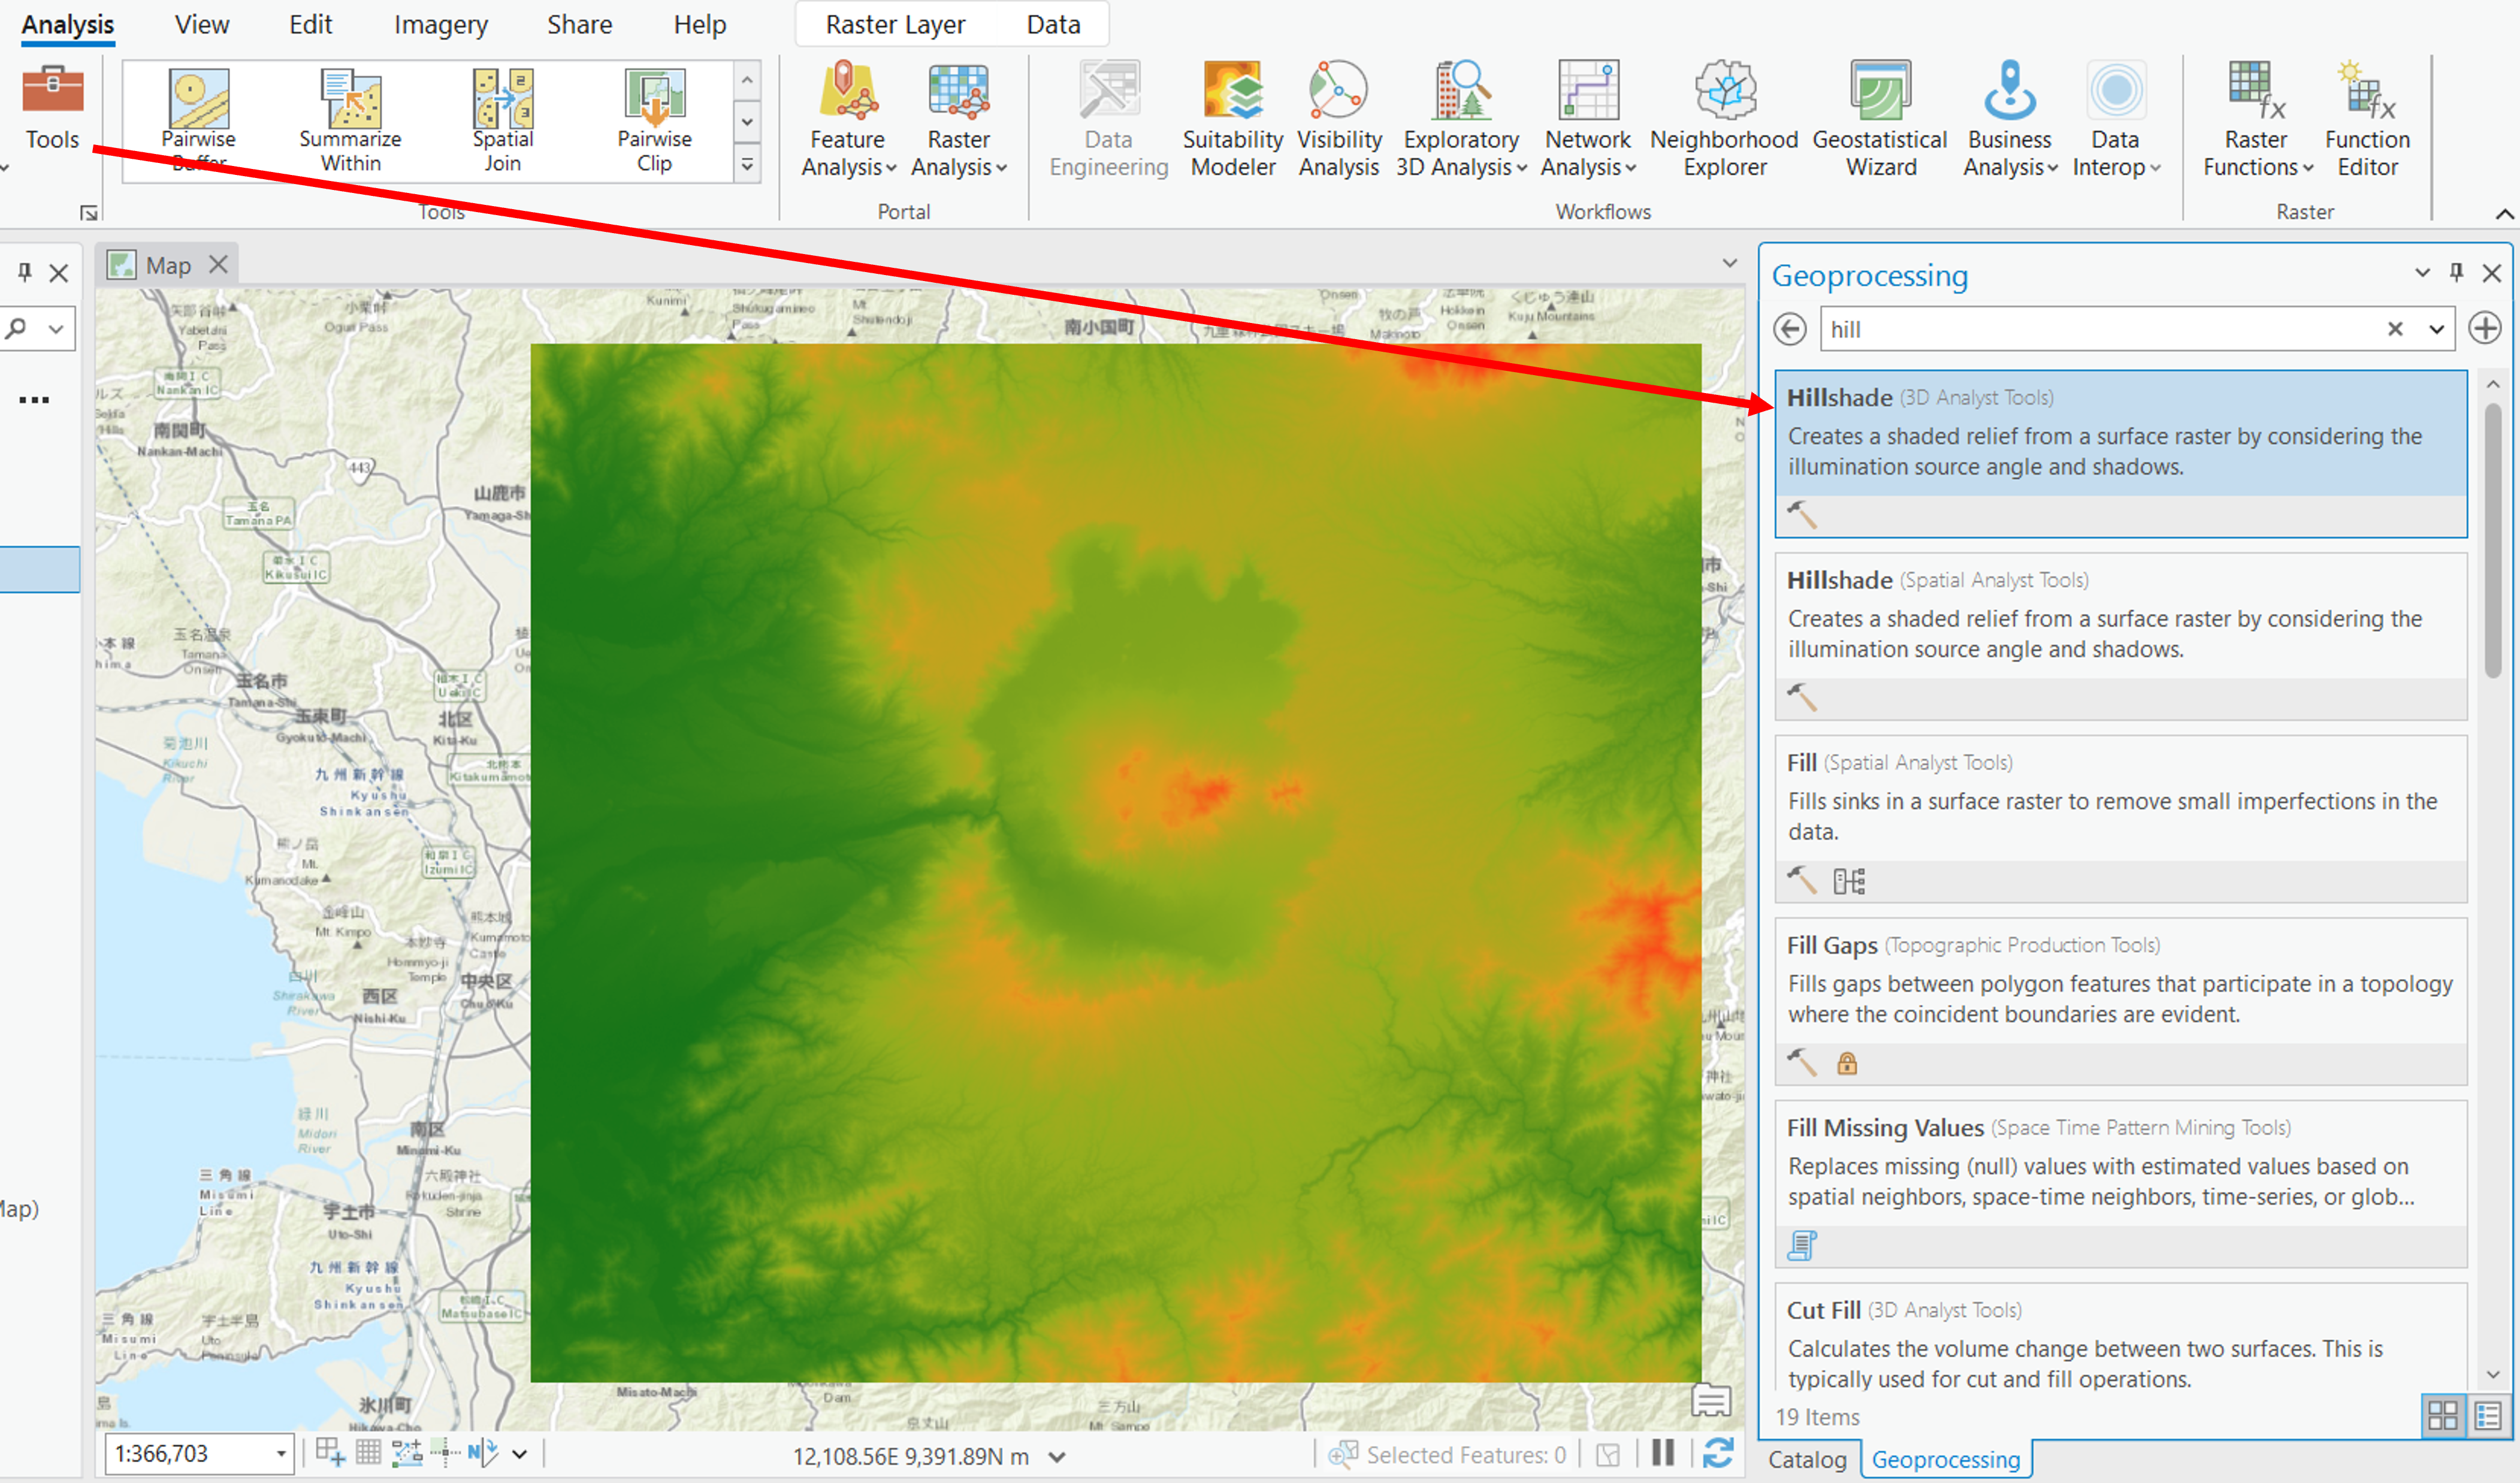Open the View ribbon tab
2520x1483 pixels.
[x=202, y=25]
